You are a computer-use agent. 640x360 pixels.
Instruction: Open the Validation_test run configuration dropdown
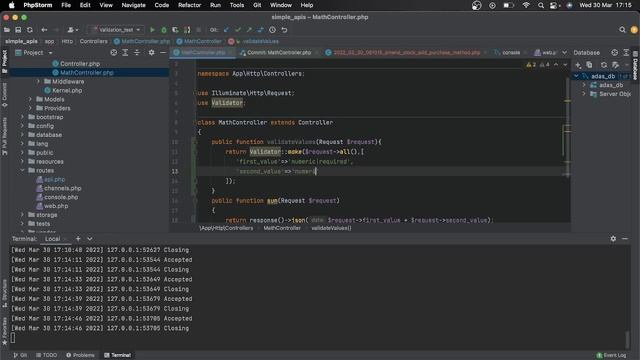point(116,30)
